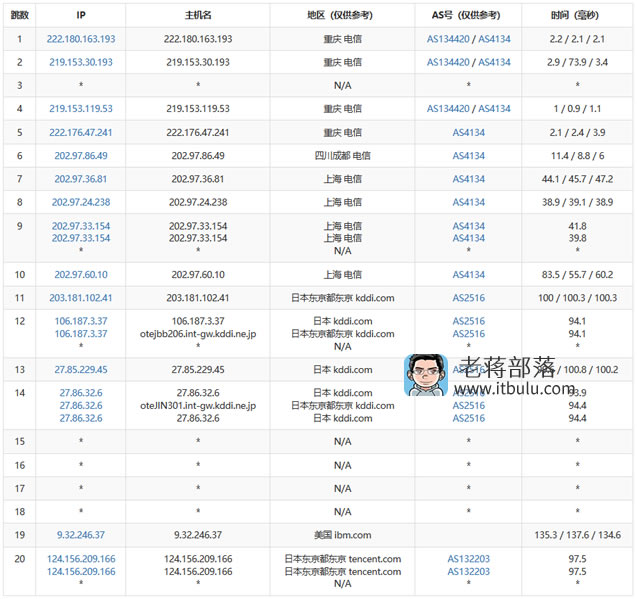Image resolution: width=637 pixels, height=599 pixels.
Task: Open AS134420 link in hop 1 row
Action: [448, 39]
